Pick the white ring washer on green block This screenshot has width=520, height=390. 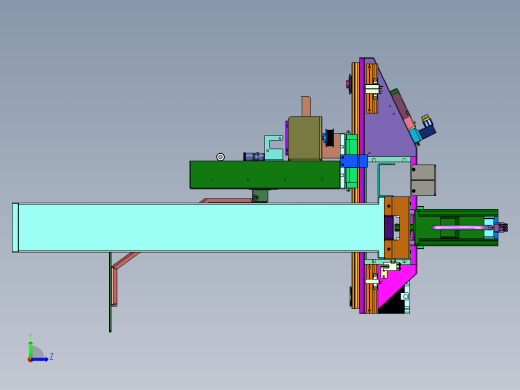coord(220,157)
